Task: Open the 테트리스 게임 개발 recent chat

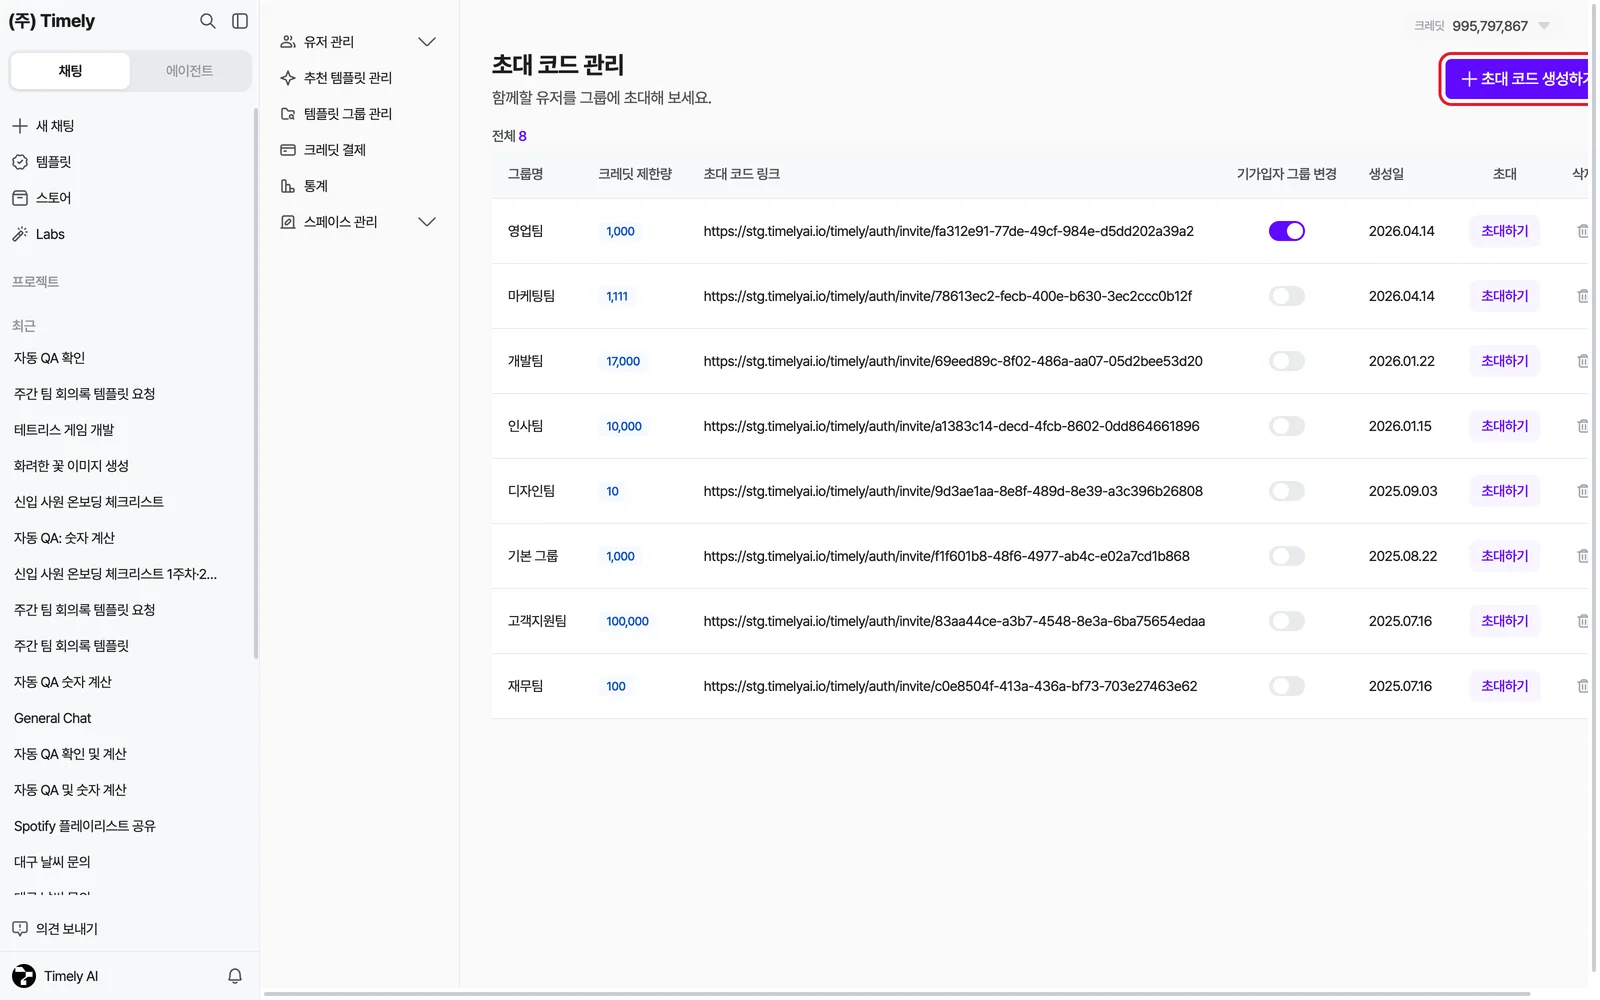Action: [64, 430]
